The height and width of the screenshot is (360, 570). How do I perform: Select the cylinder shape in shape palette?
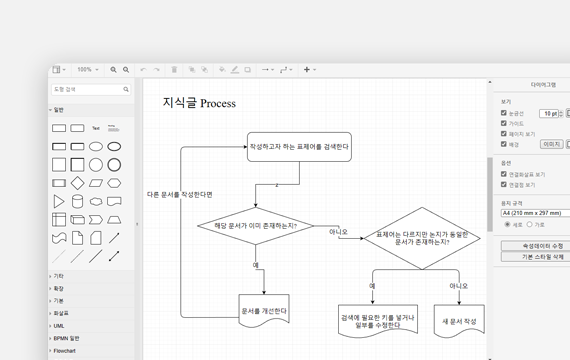coord(77,201)
